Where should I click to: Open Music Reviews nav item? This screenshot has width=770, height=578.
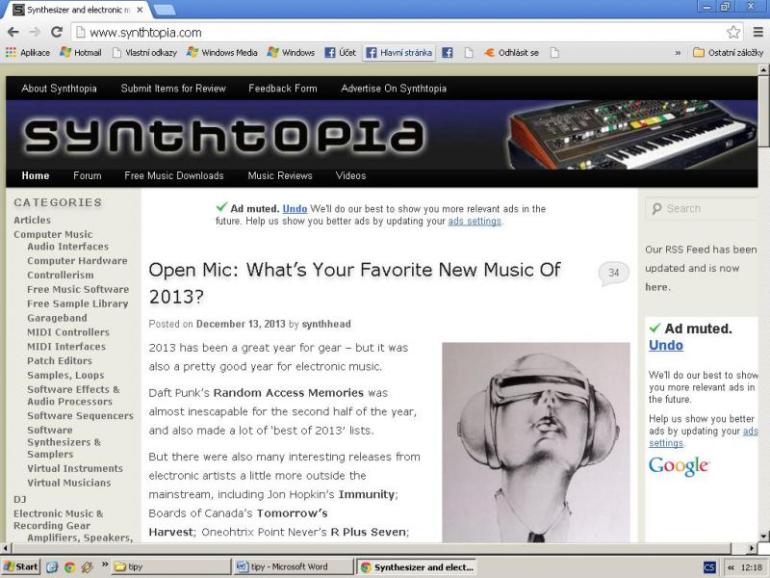tap(279, 176)
